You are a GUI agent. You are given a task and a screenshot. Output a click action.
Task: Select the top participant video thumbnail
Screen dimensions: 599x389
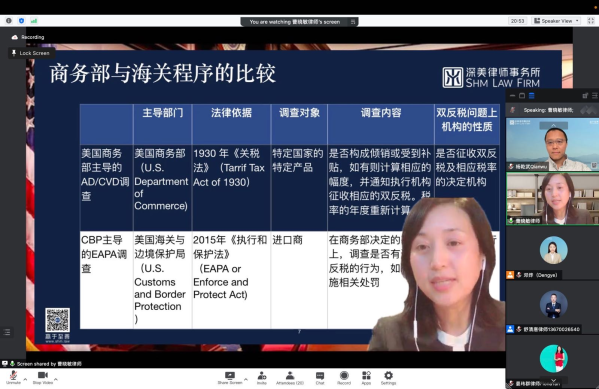click(x=552, y=144)
